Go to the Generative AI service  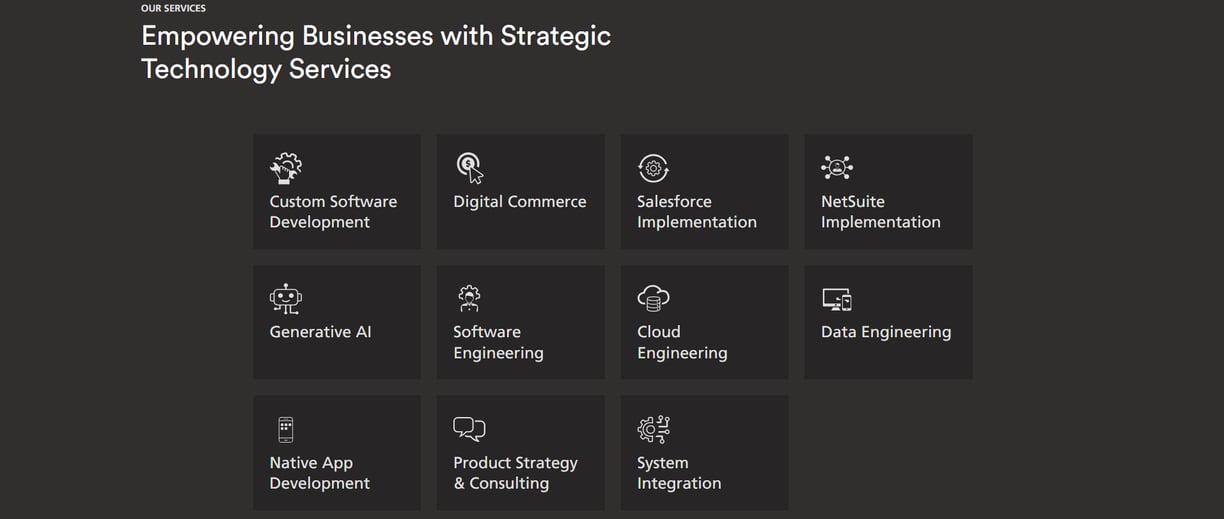tap(320, 332)
